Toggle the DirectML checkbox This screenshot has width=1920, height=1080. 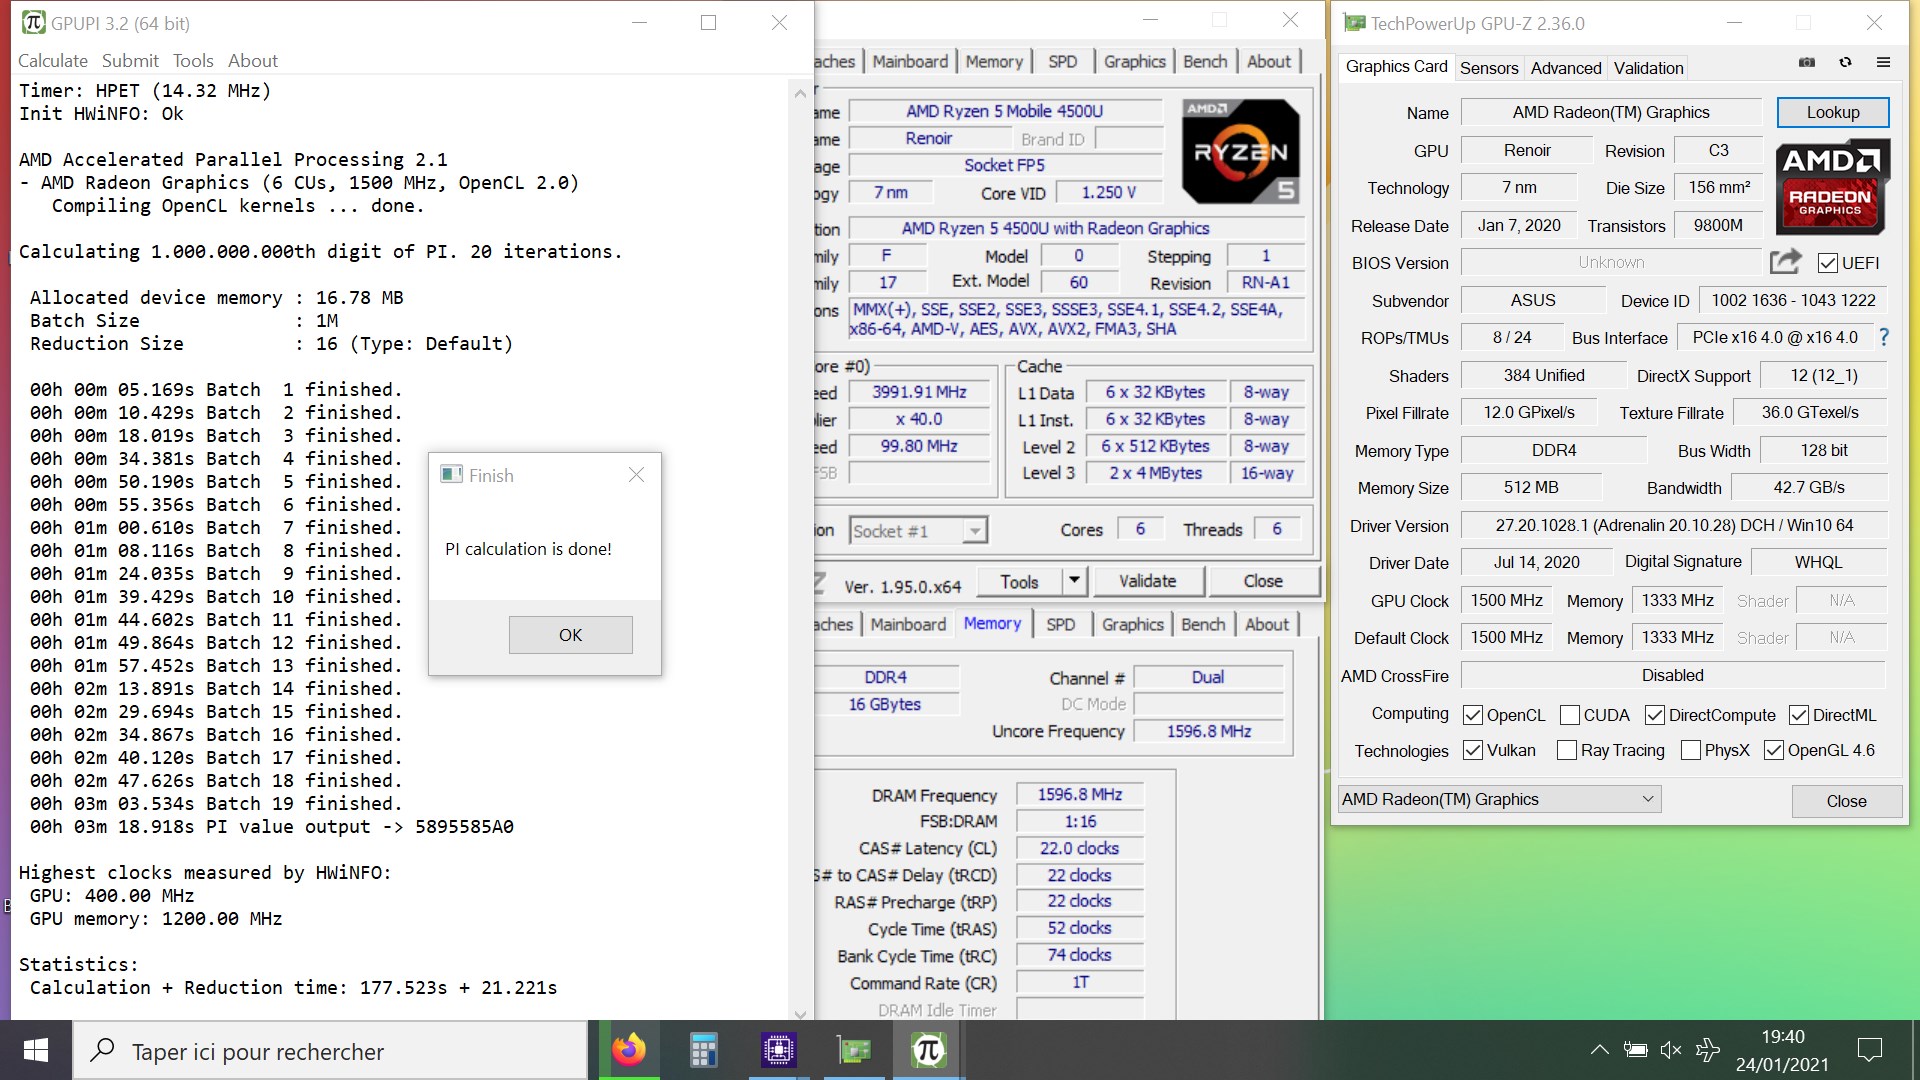1799,715
